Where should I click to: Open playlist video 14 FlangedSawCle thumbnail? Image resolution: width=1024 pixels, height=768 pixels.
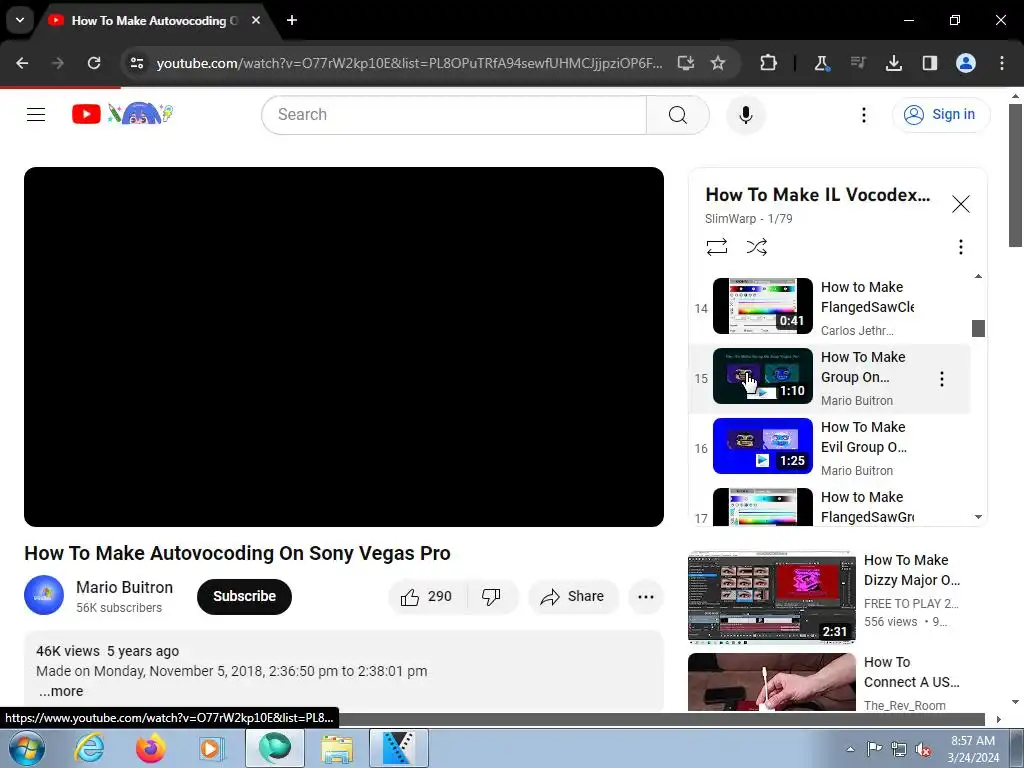pyautogui.click(x=762, y=306)
